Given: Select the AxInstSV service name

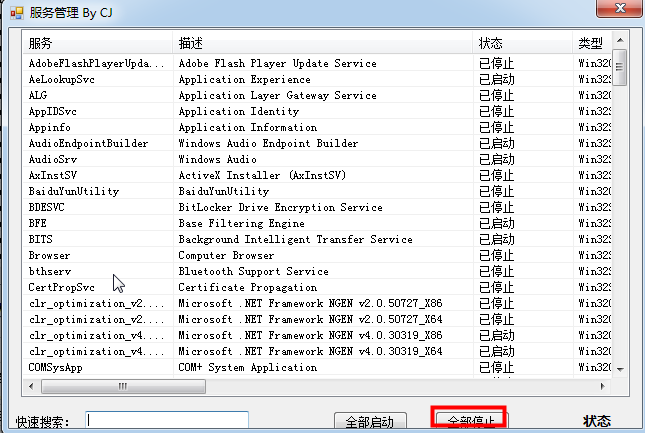Looking at the screenshot, I should click(53, 176).
